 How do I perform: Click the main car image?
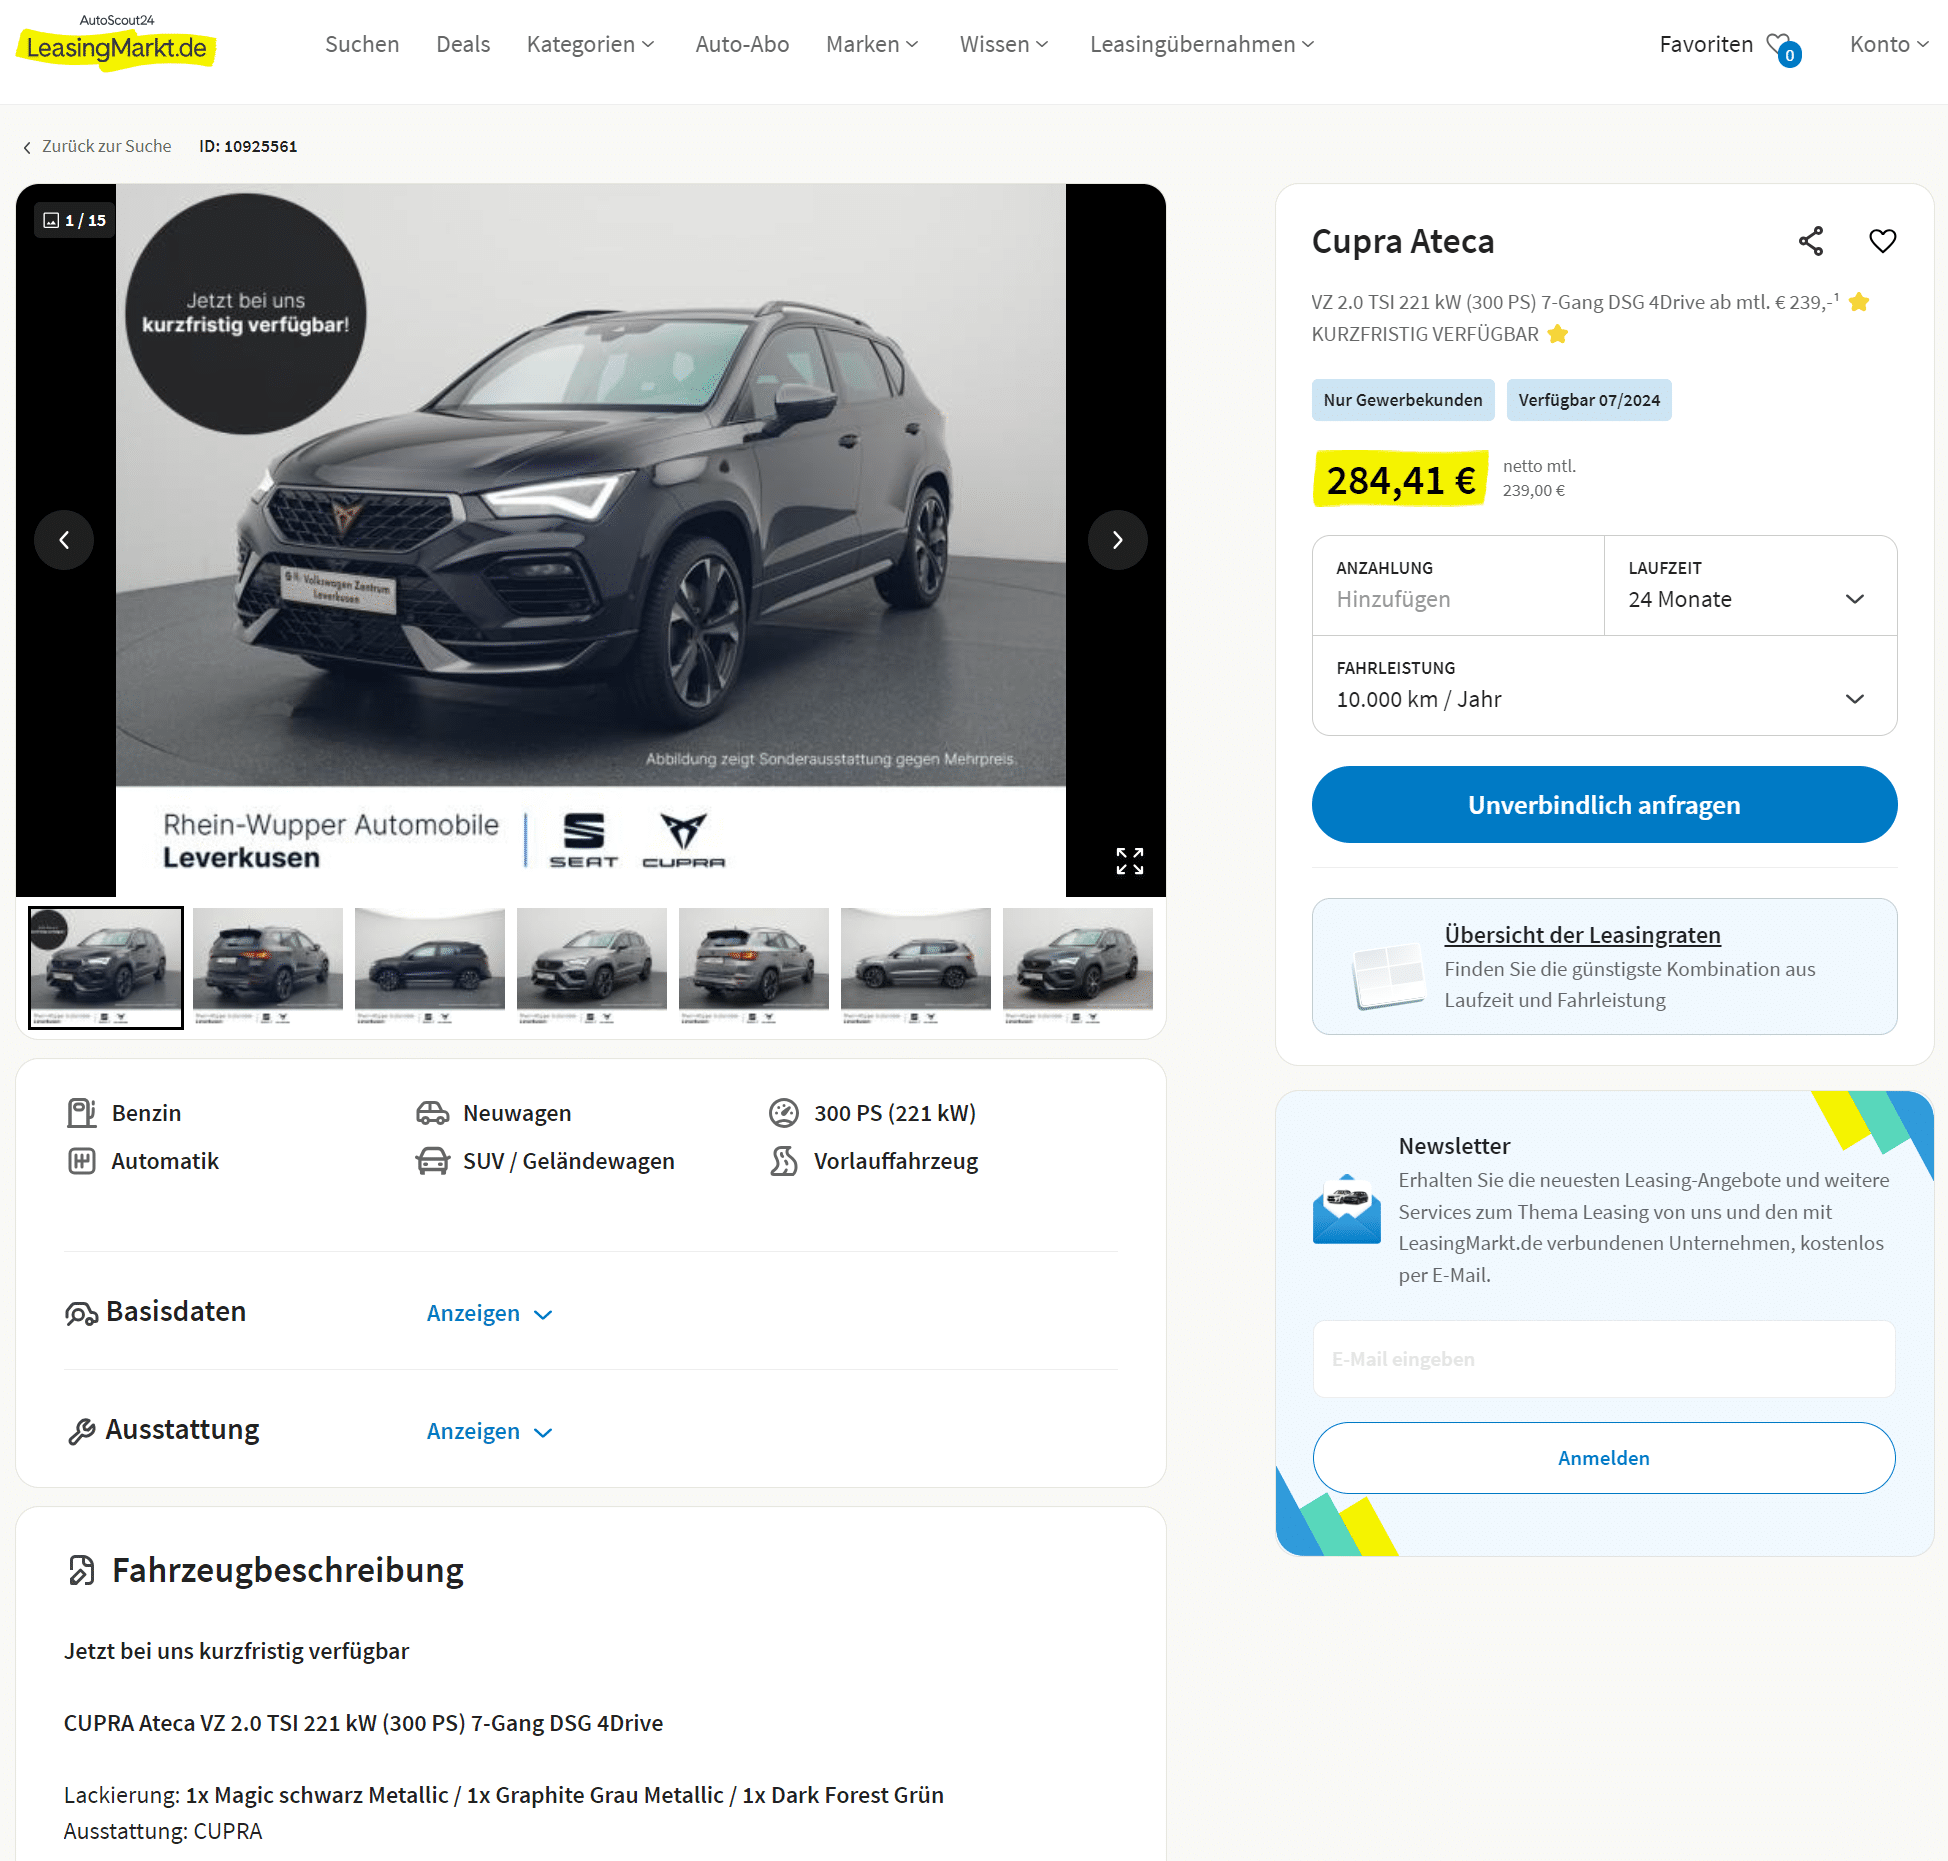click(591, 540)
